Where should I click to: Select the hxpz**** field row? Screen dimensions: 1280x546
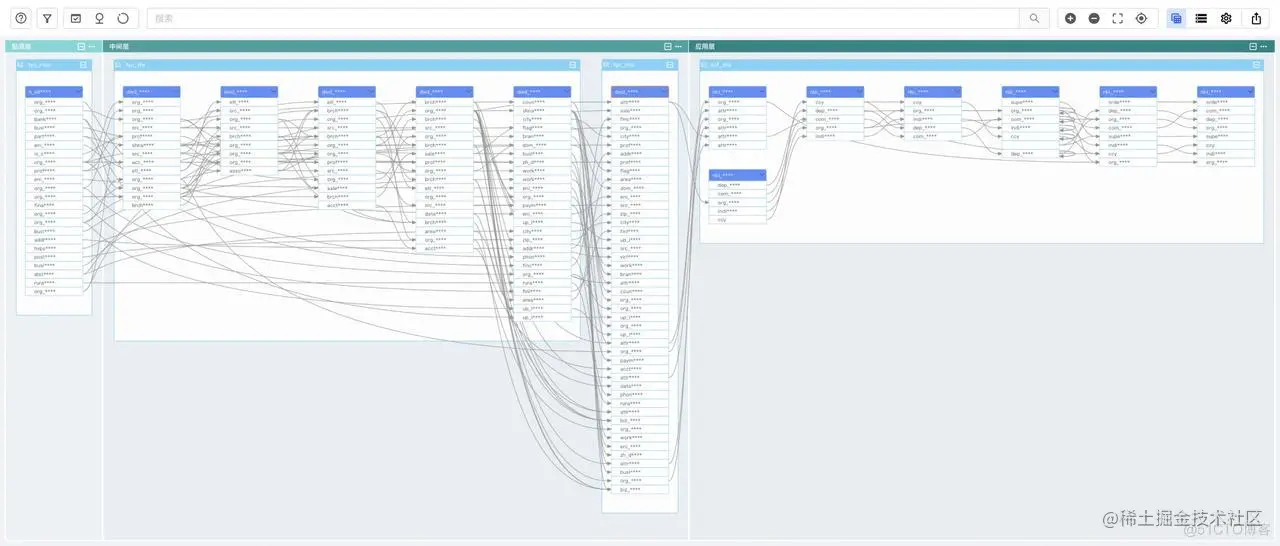(x=54, y=248)
